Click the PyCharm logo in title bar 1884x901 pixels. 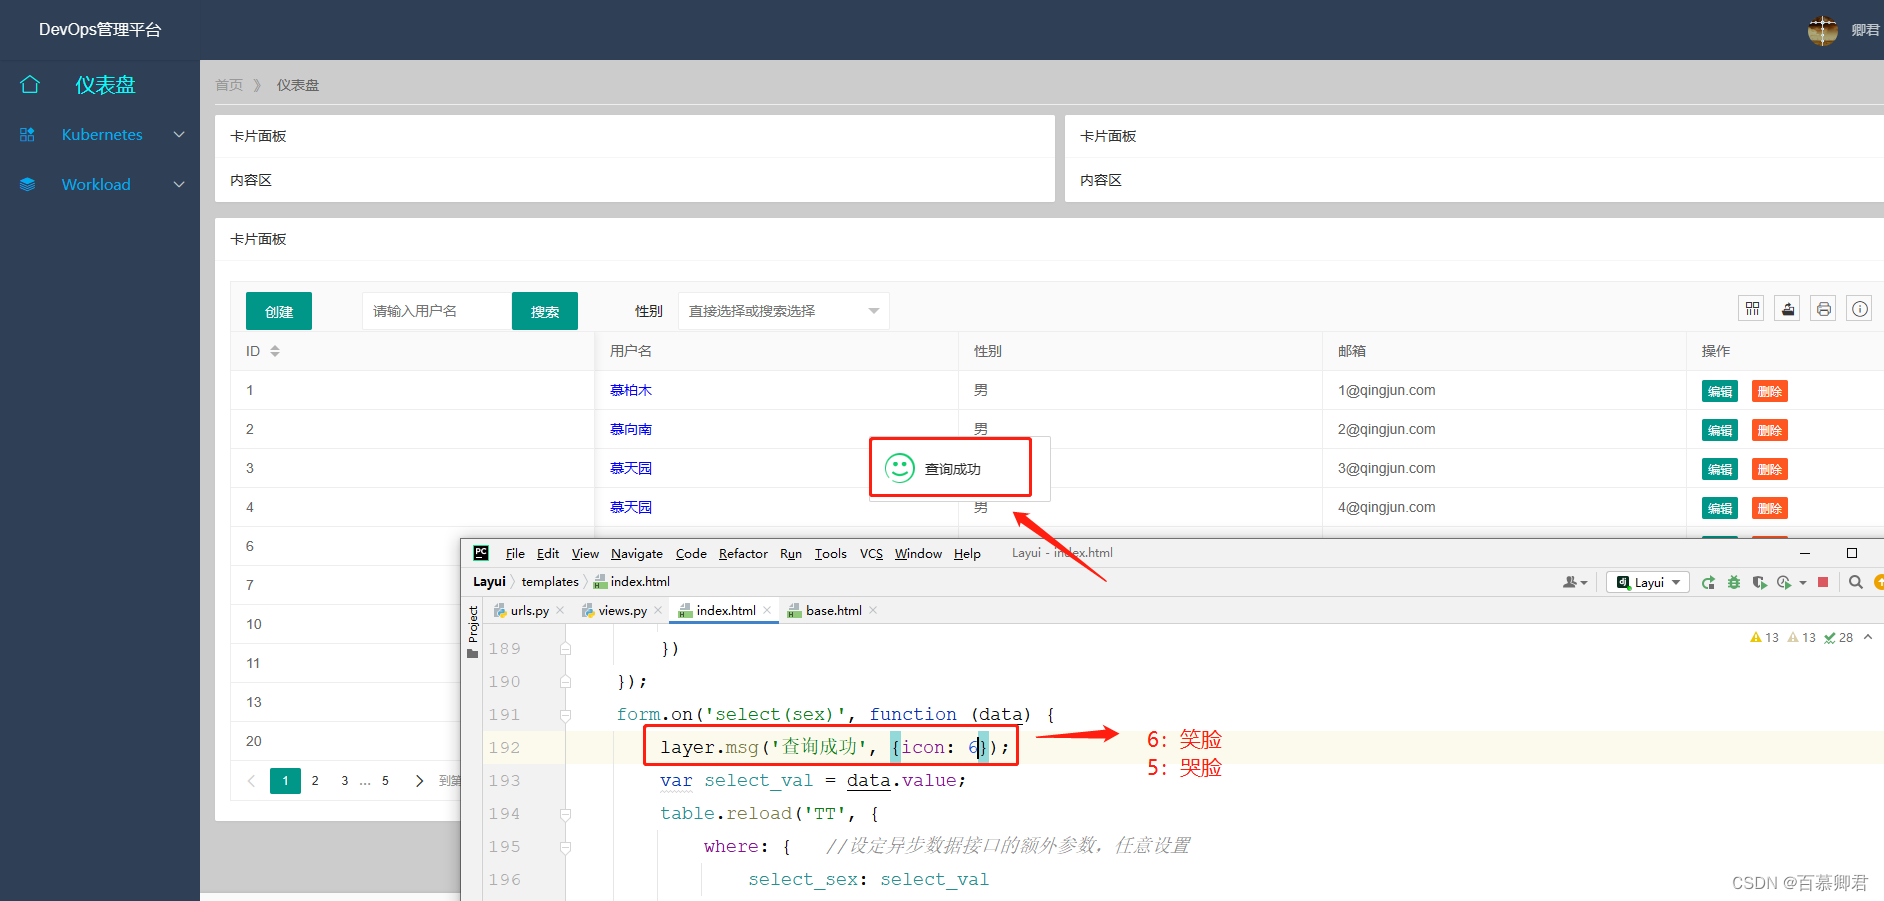[481, 553]
